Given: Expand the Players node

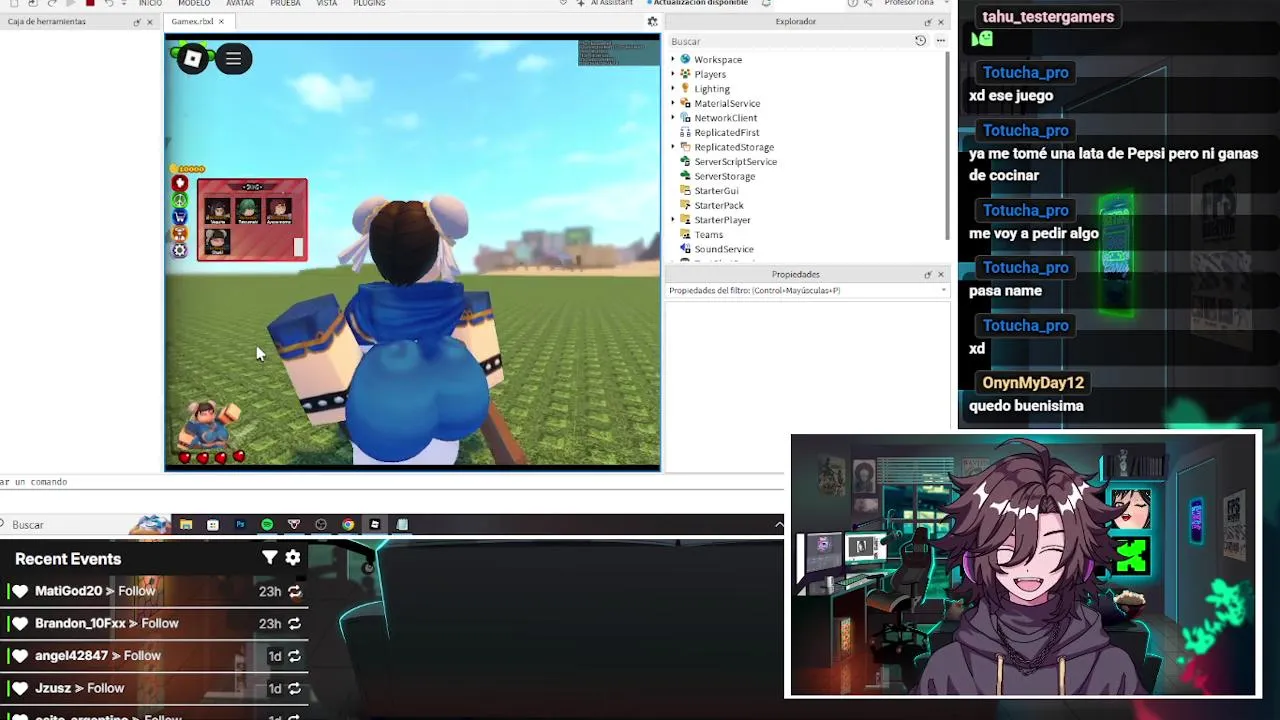Looking at the screenshot, I should tap(673, 74).
